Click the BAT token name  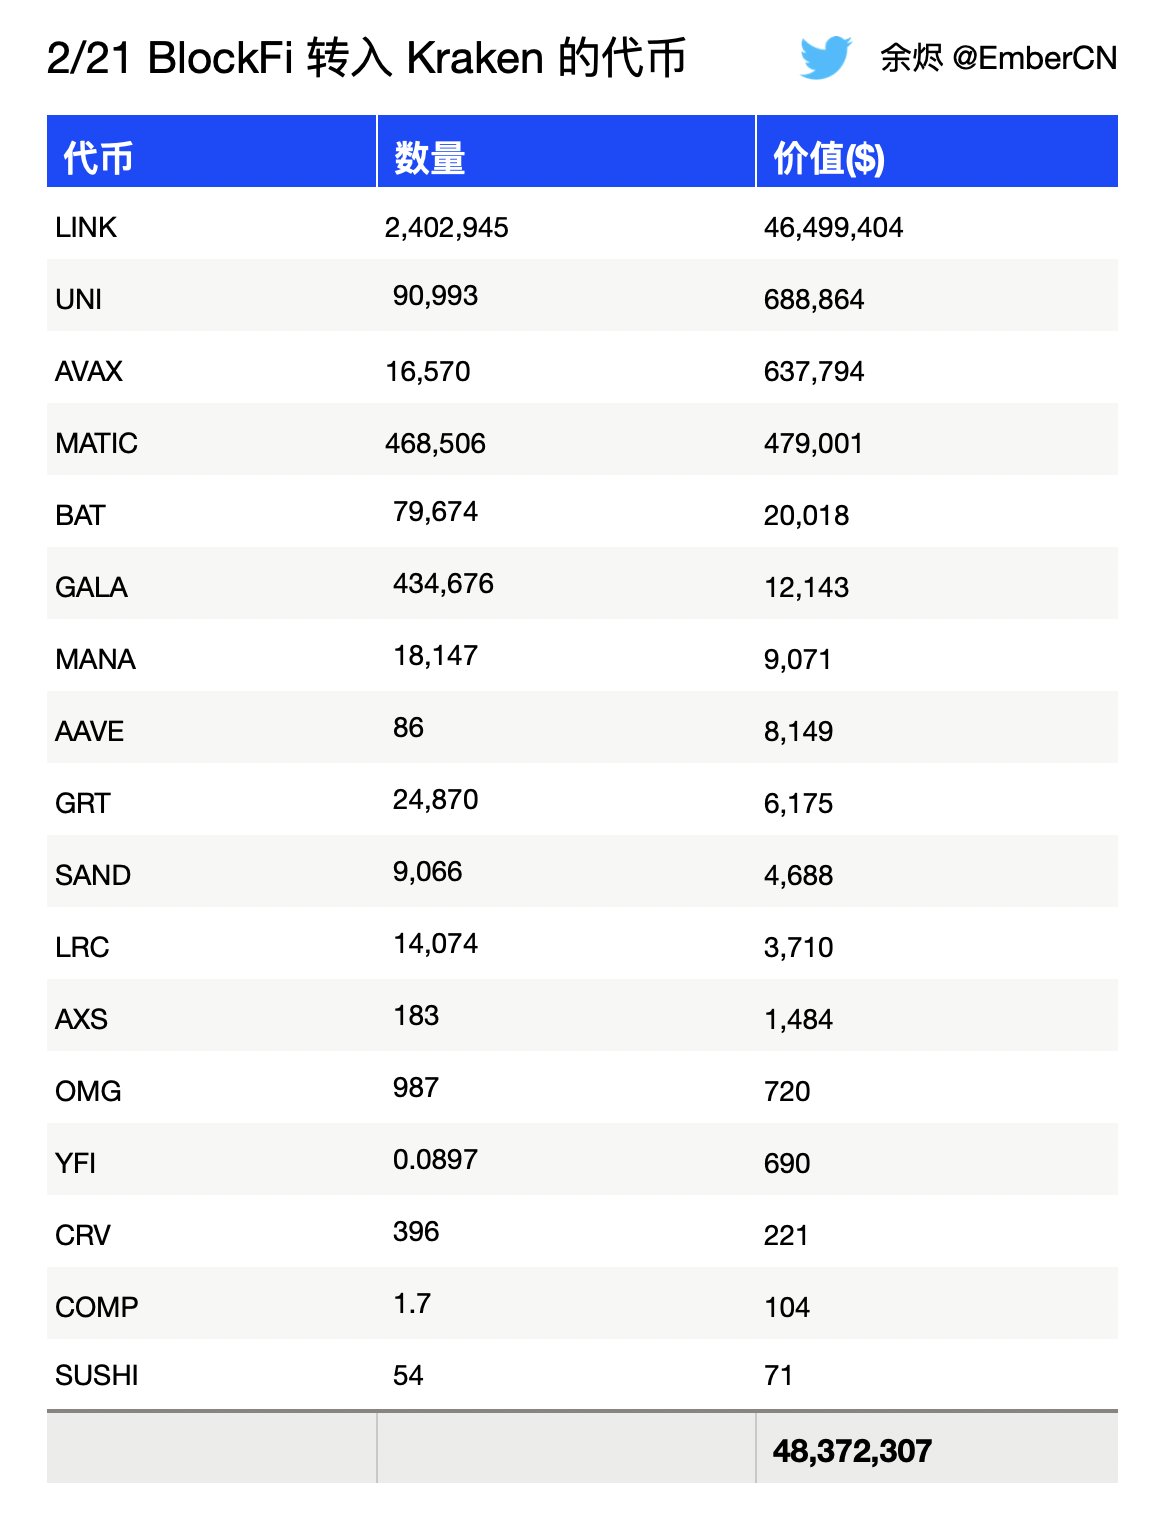pos(80,516)
